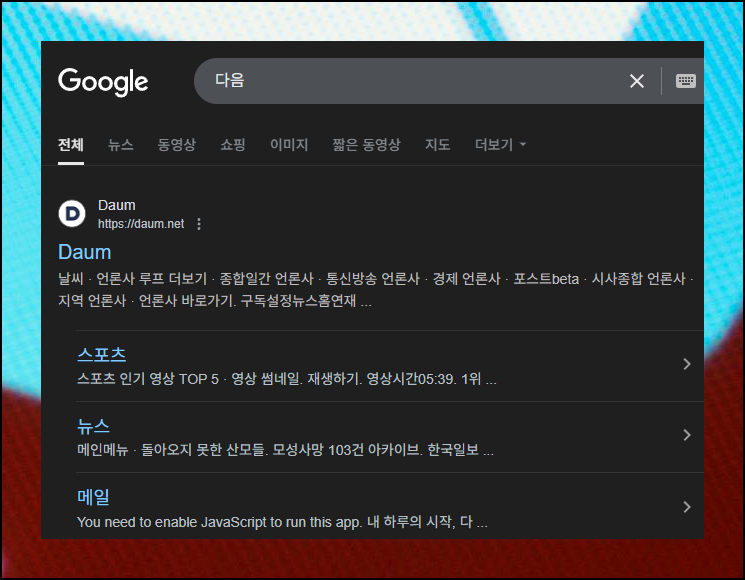Click the snippet starting with 날씨 · 언론사 루프
745x580 pixels.
[375, 289]
